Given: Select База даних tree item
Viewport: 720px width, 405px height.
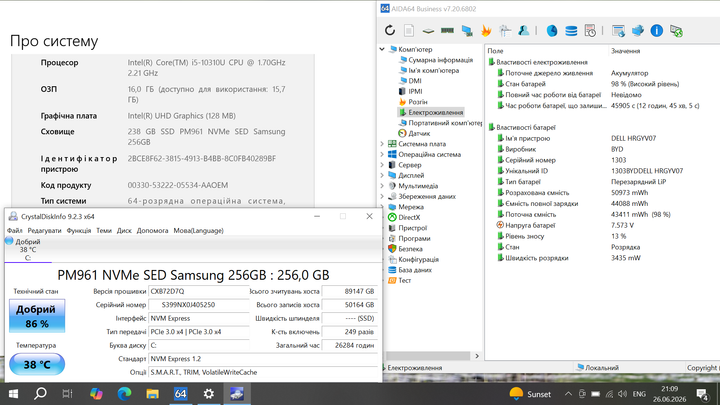Looking at the screenshot, I should pyautogui.click(x=415, y=270).
